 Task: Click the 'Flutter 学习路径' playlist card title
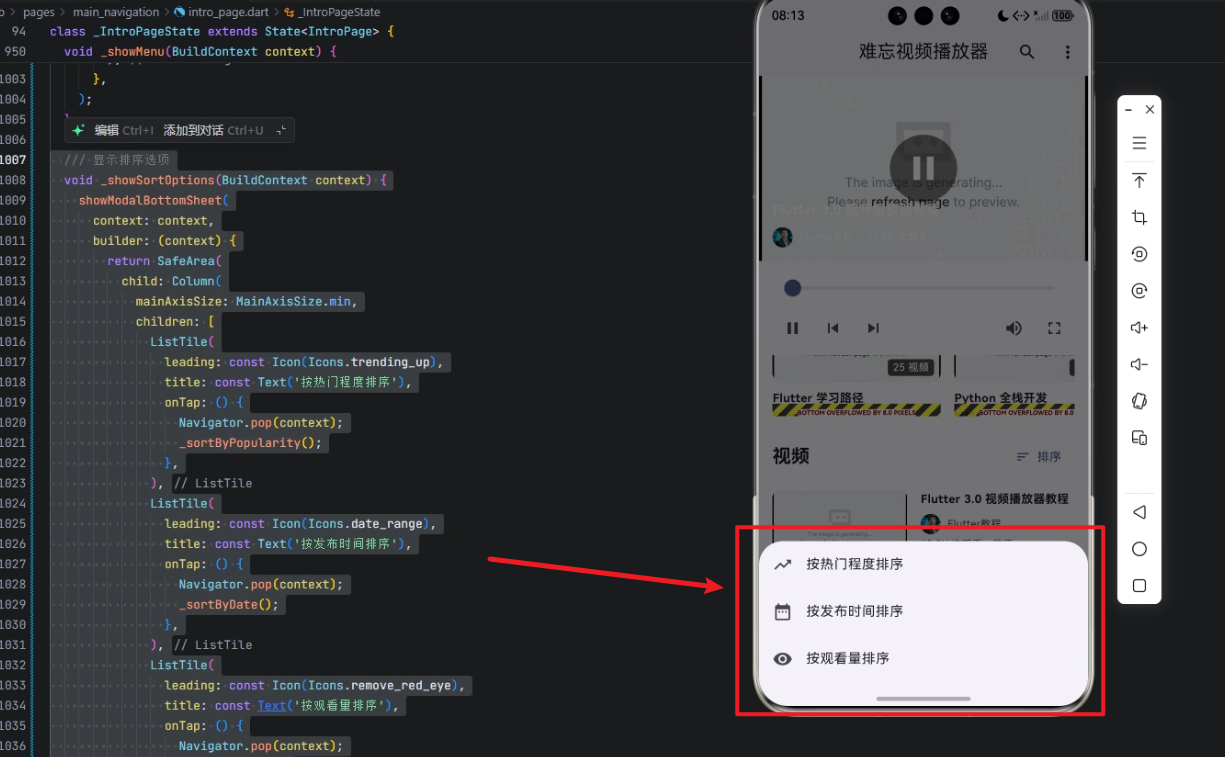[x=817, y=398]
